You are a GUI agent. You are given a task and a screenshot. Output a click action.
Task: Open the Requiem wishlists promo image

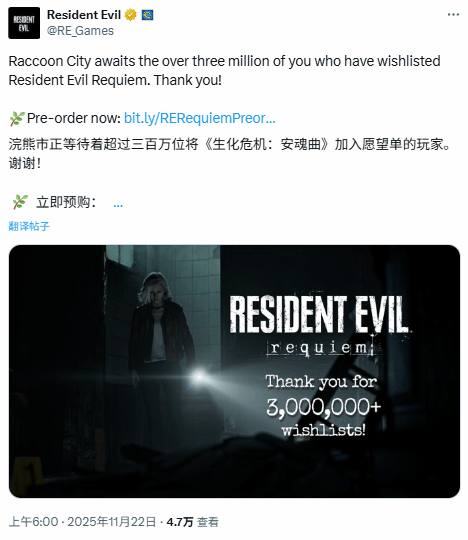click(234, 371)
